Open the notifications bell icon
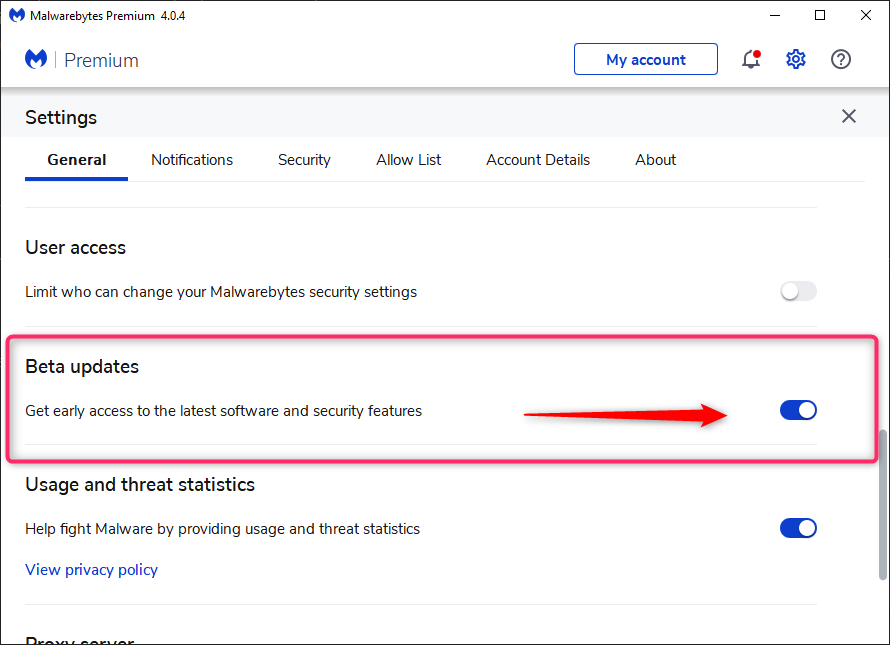 [751, 59]
